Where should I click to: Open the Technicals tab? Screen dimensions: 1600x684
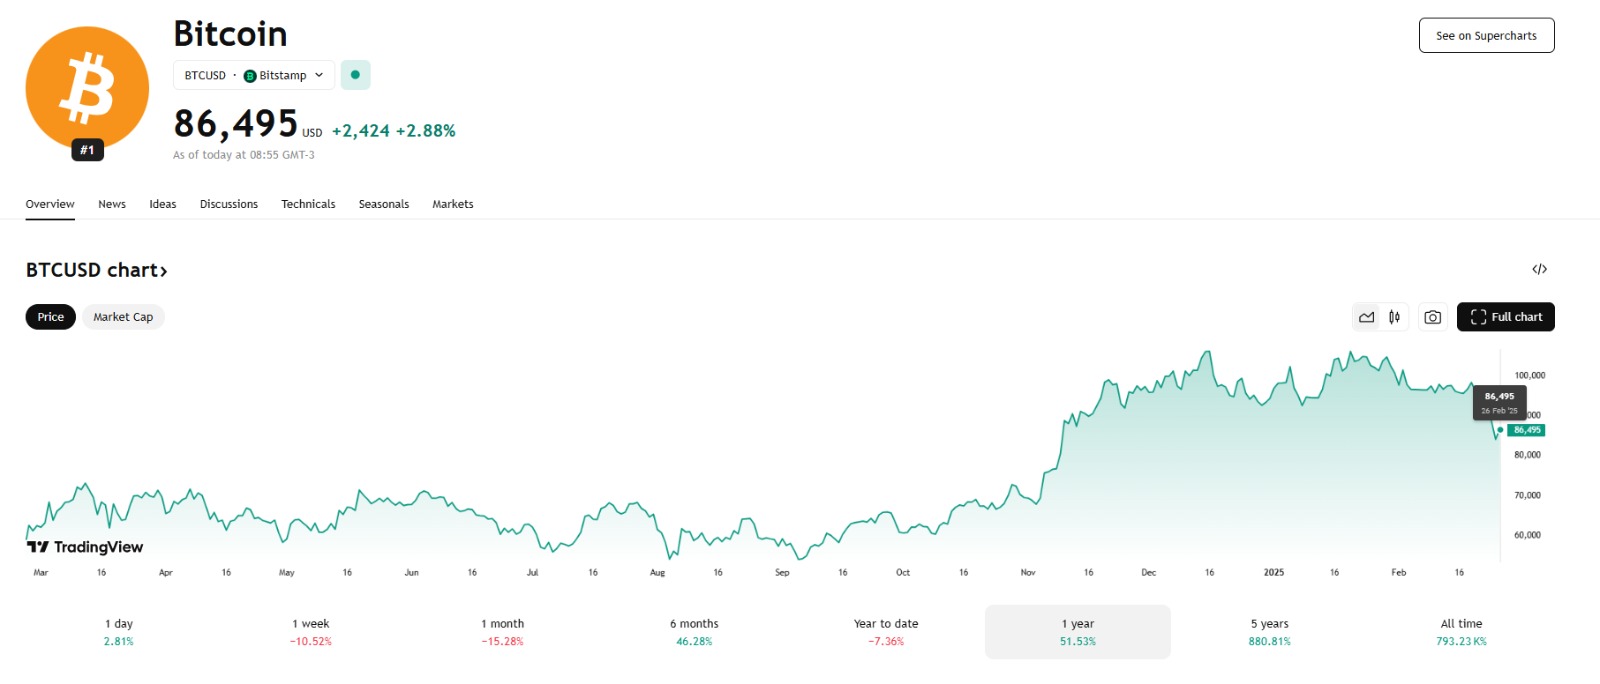click(308, 204)
